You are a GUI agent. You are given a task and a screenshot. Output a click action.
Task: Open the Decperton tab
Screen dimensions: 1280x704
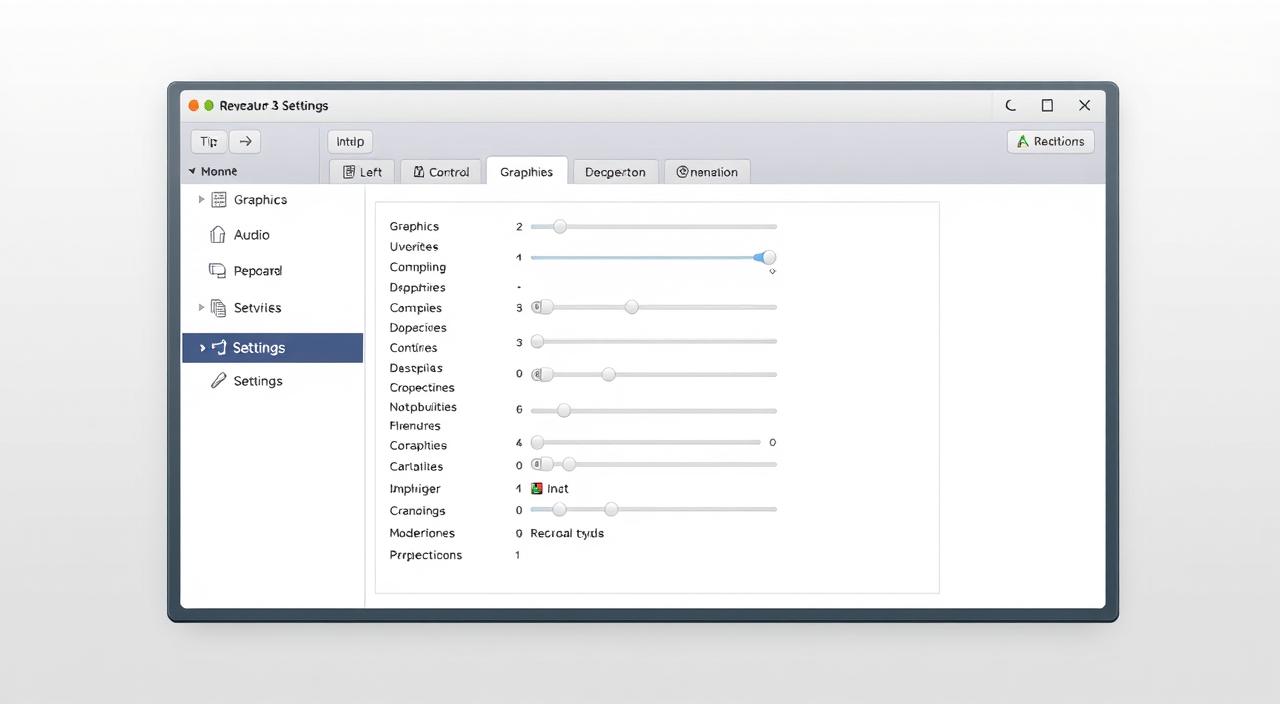tap(614, 172)
